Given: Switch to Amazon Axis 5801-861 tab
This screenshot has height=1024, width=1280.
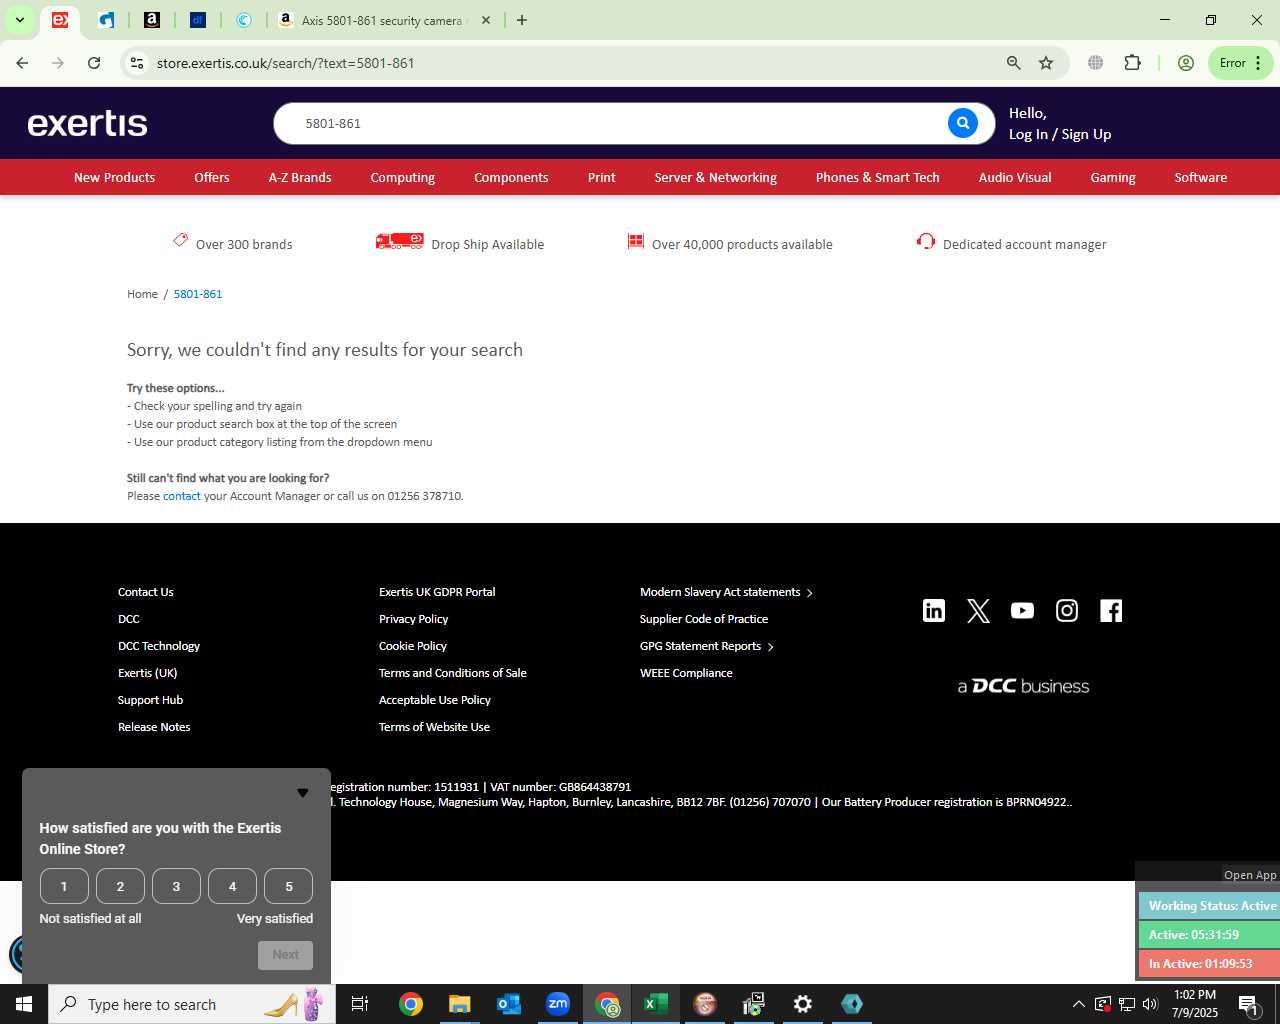Looking at the screenshot, I should point(384,20).
